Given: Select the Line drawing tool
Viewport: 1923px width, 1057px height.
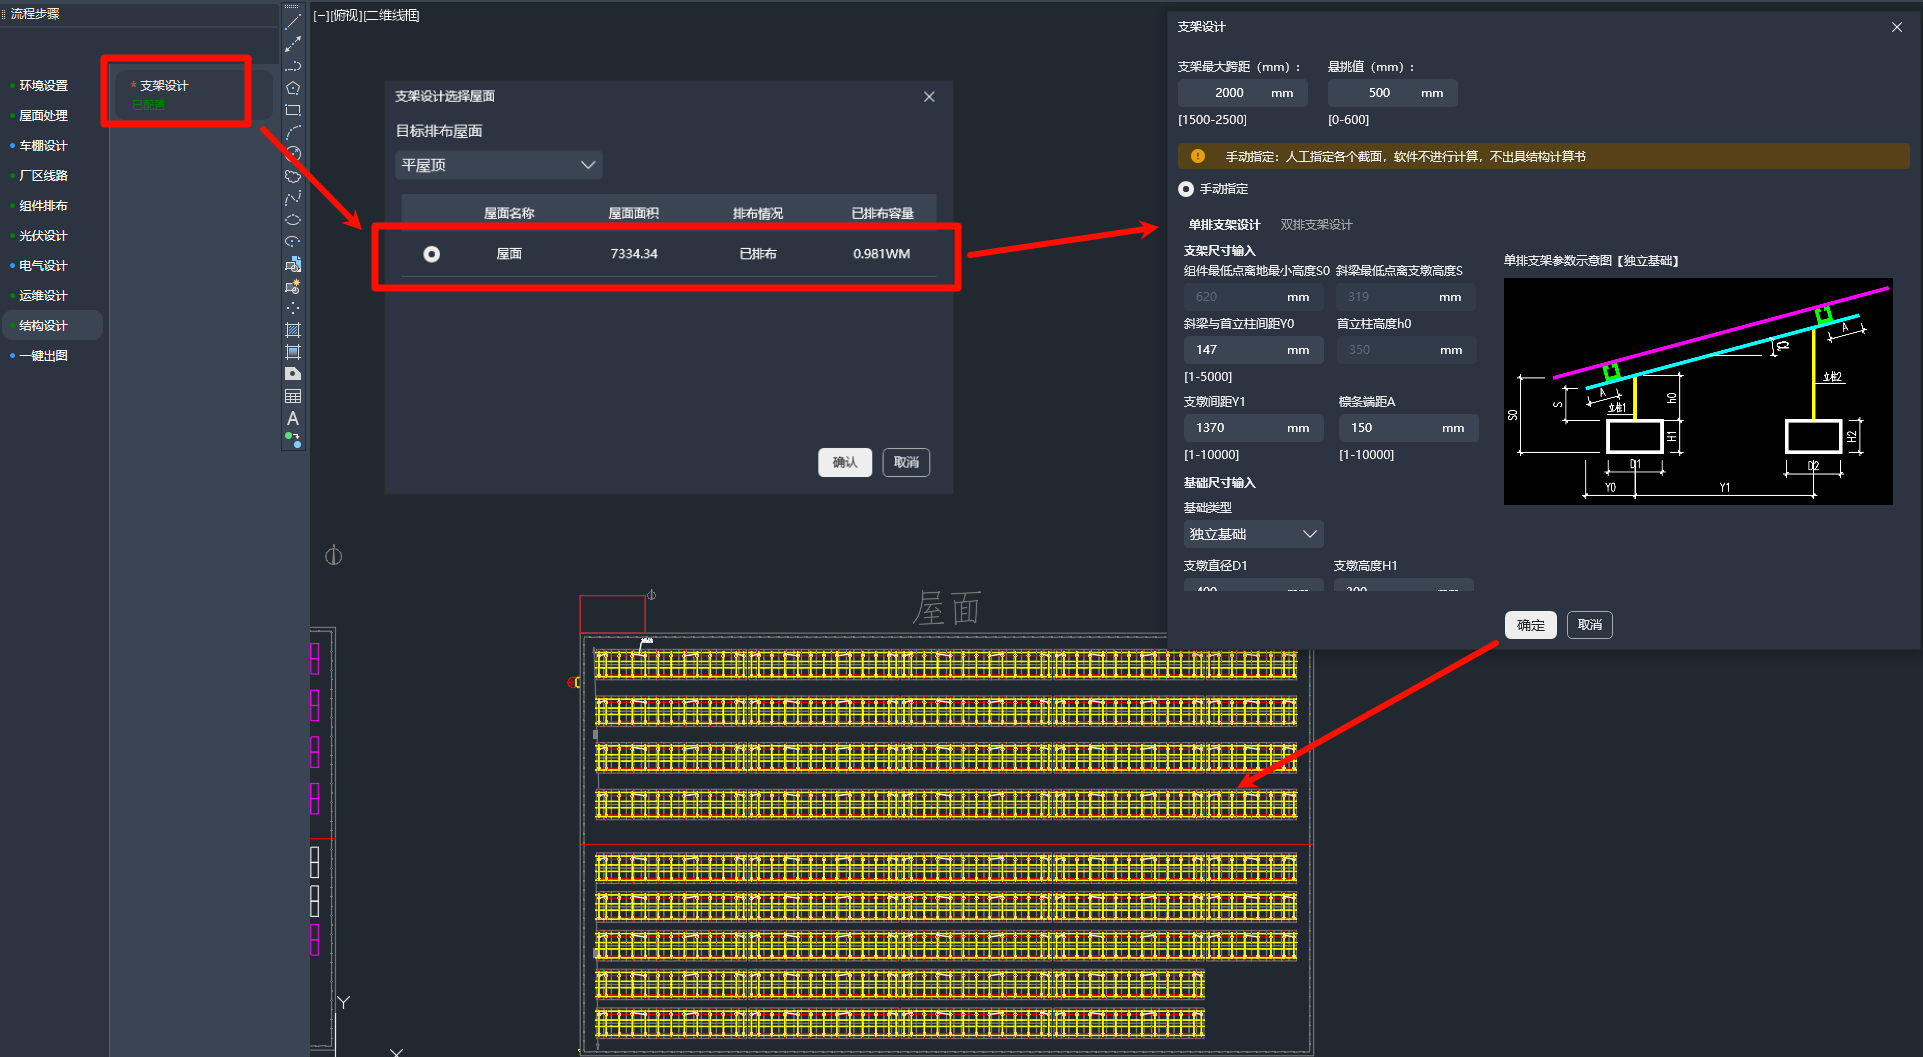Looking at the screenshot, I should point(293,22).
